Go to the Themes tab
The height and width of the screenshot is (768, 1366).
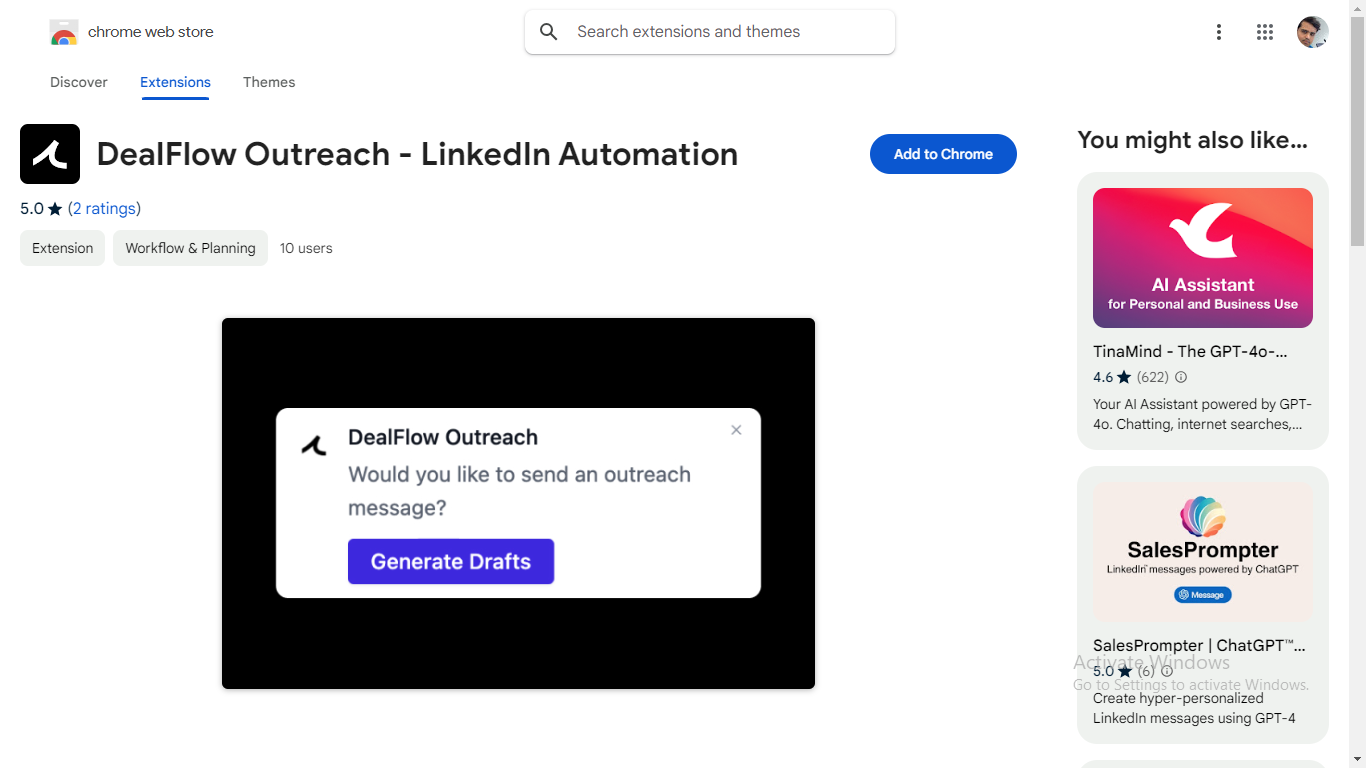(x=269, y=82)
